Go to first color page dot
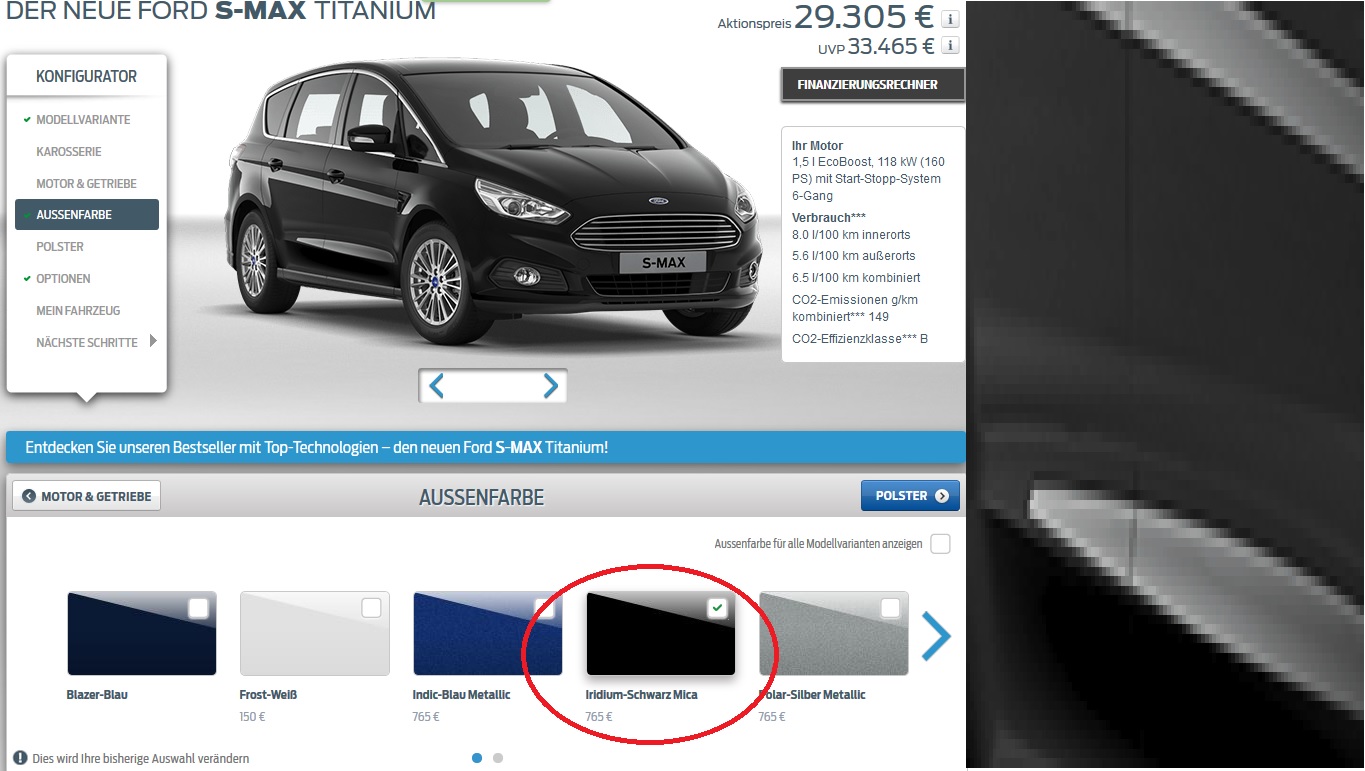The height and width of the screenshot is (771, 1365). pos(476,758)
